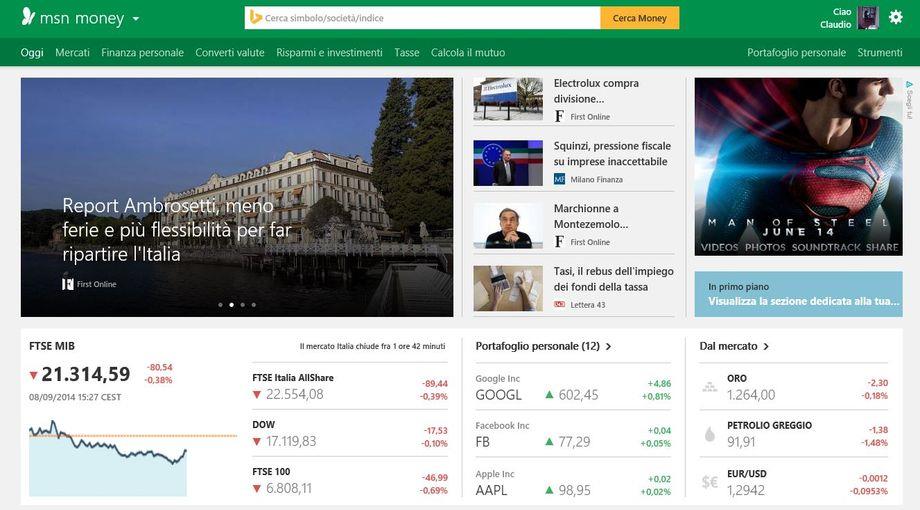Viewport: 920px width, 510px height.
Task: Click the Electrolux article thumbnail
Action: coord(508,99)
